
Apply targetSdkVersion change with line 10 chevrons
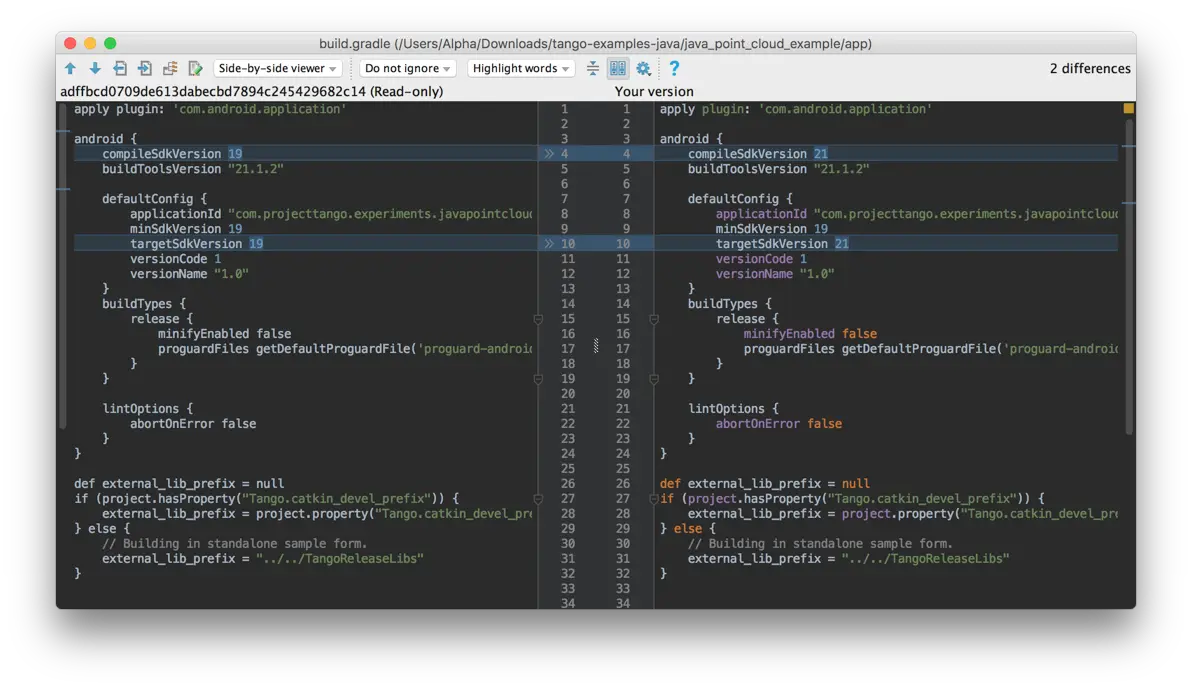548,244
